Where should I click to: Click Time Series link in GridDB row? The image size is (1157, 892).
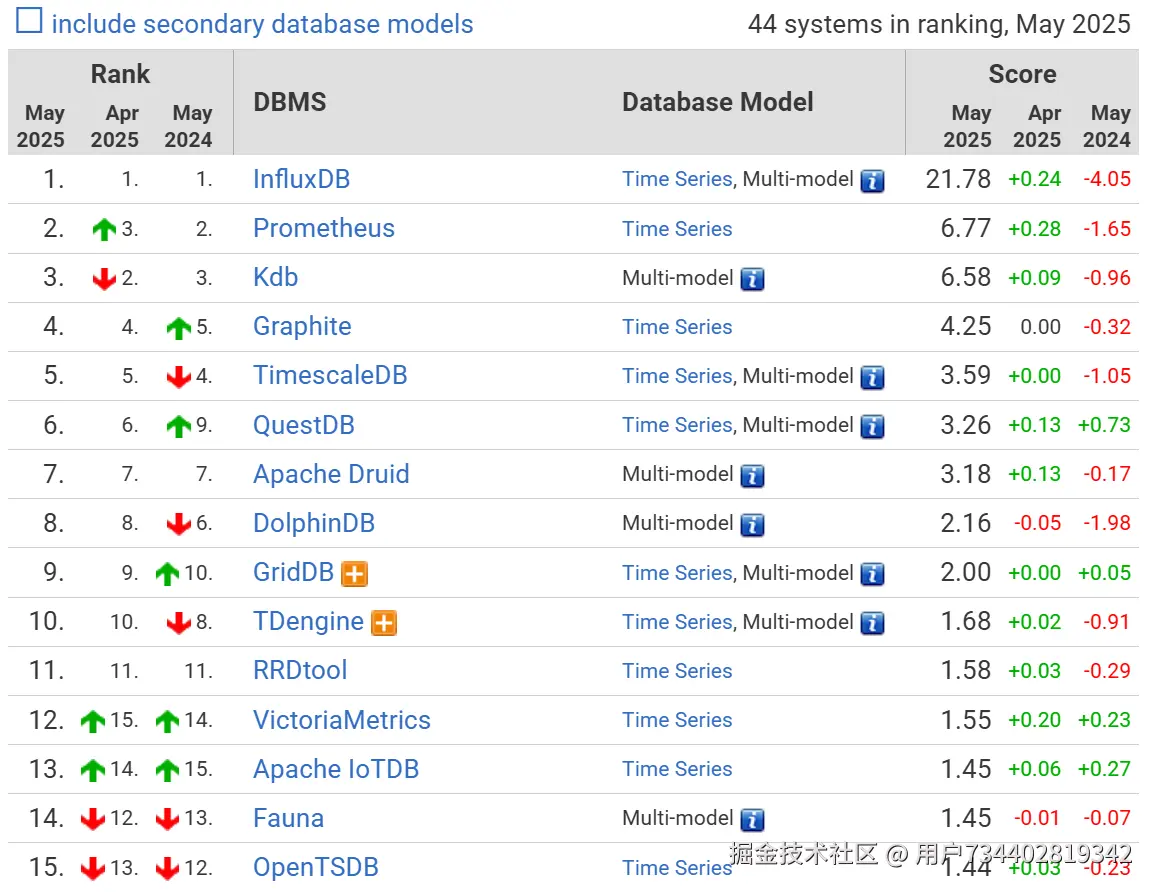pyautogui.click(x=677, y=573)
